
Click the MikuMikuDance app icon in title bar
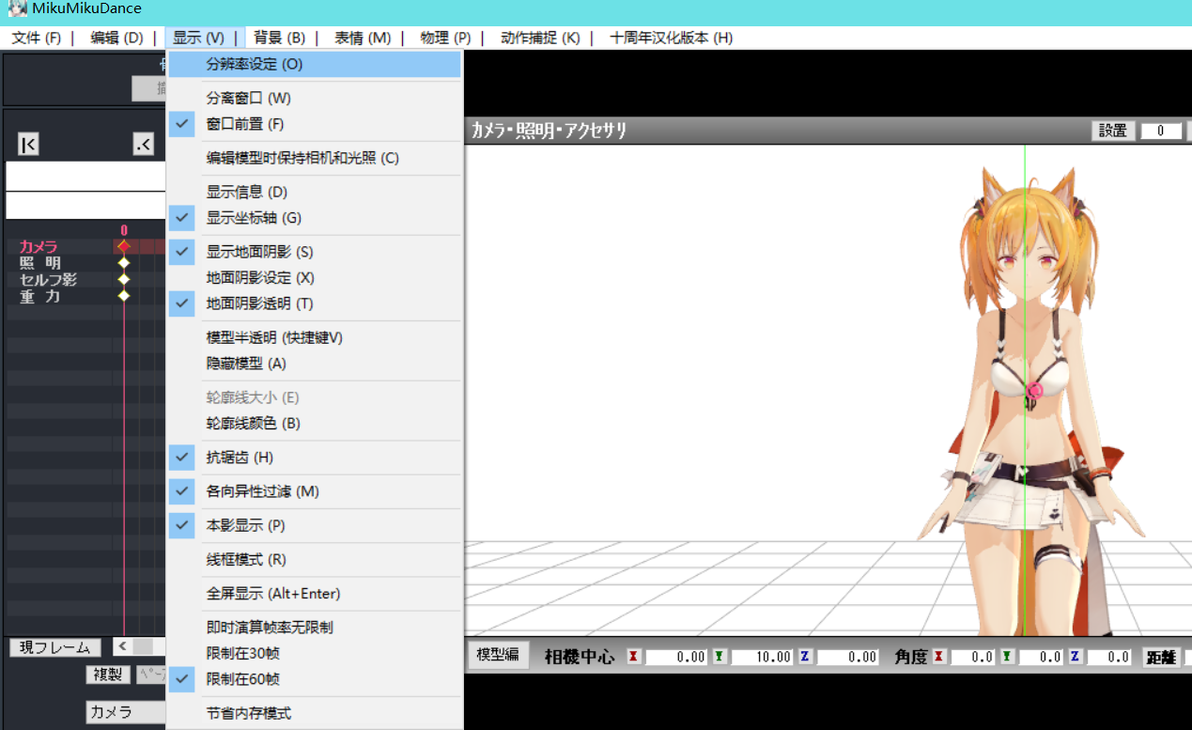point(17,9)
